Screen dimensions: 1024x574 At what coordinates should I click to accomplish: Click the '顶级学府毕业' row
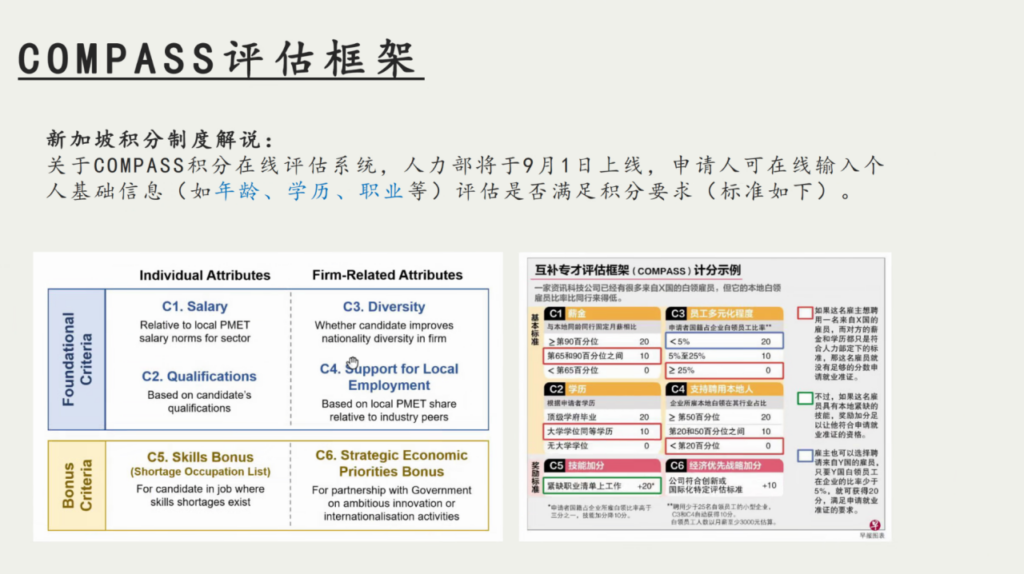pos(601,417)
